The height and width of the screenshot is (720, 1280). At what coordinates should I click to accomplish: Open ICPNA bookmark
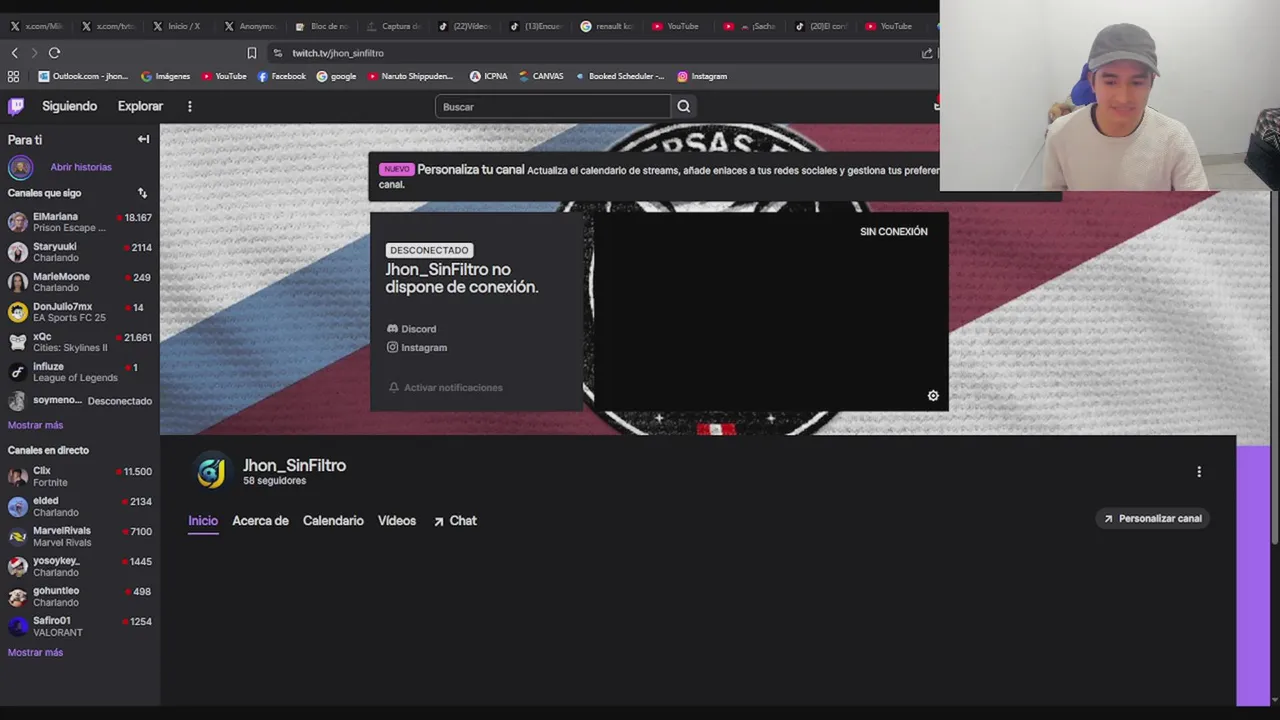pos(489,76)
